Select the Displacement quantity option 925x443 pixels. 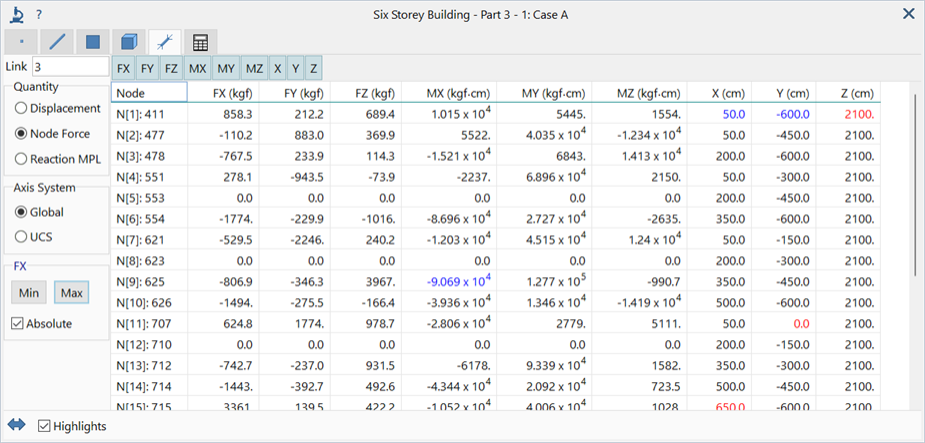pyautogui.click(x=58, y=109)
